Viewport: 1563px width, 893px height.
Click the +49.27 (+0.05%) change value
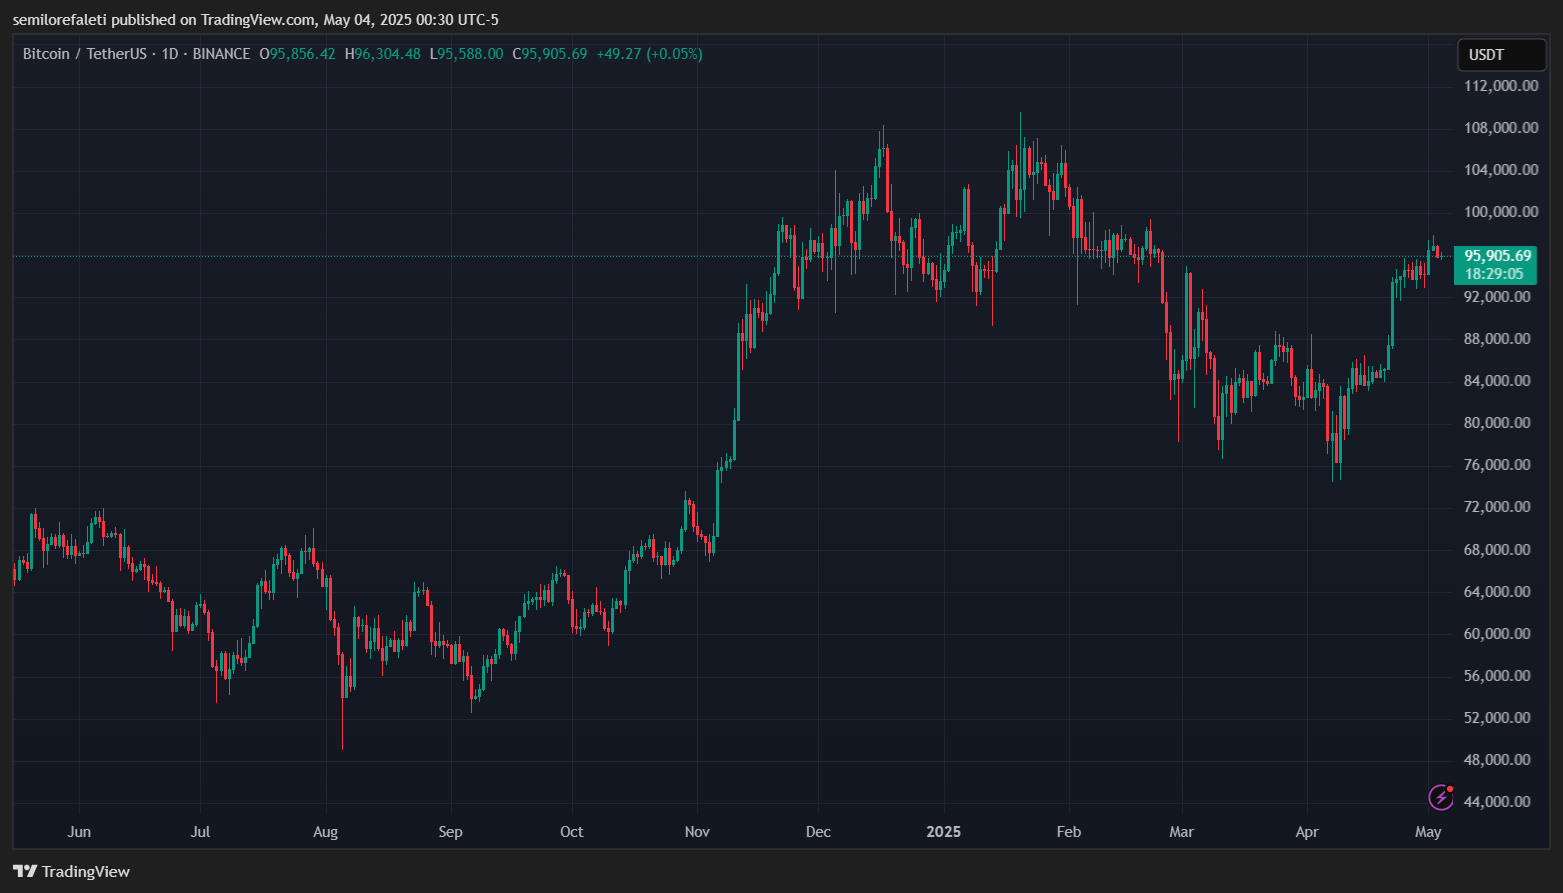649,54
